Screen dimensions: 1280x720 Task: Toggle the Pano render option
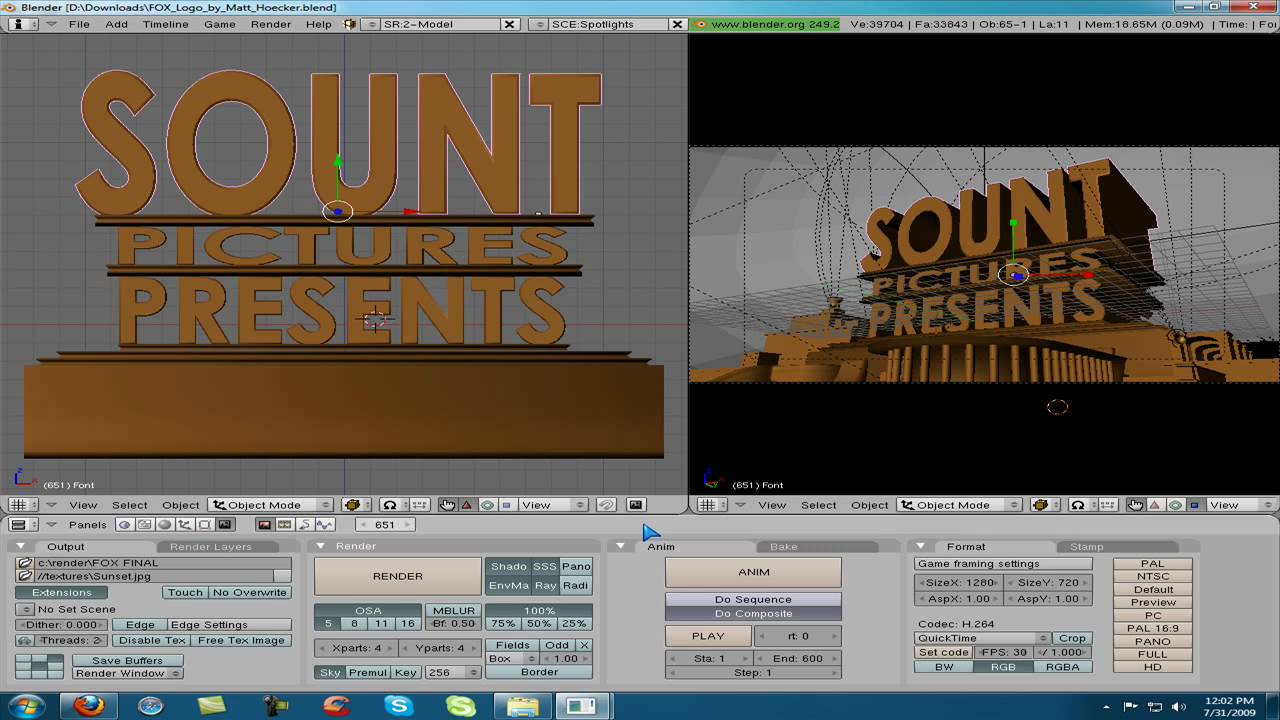pyautogui.click(x=576, y=566)
